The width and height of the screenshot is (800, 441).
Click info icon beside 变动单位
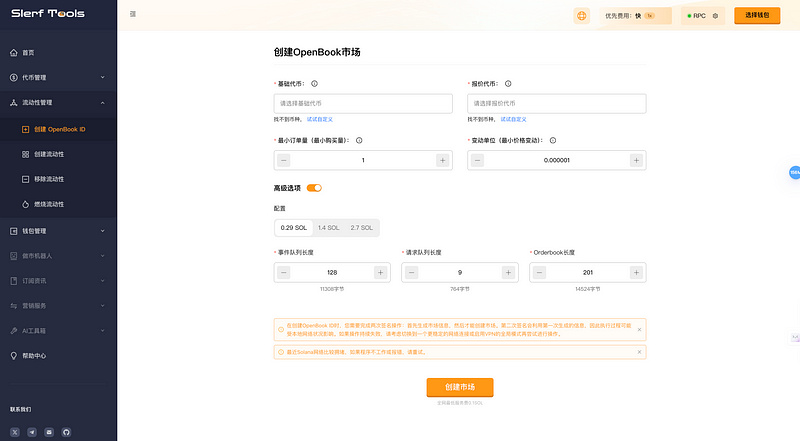553,140
